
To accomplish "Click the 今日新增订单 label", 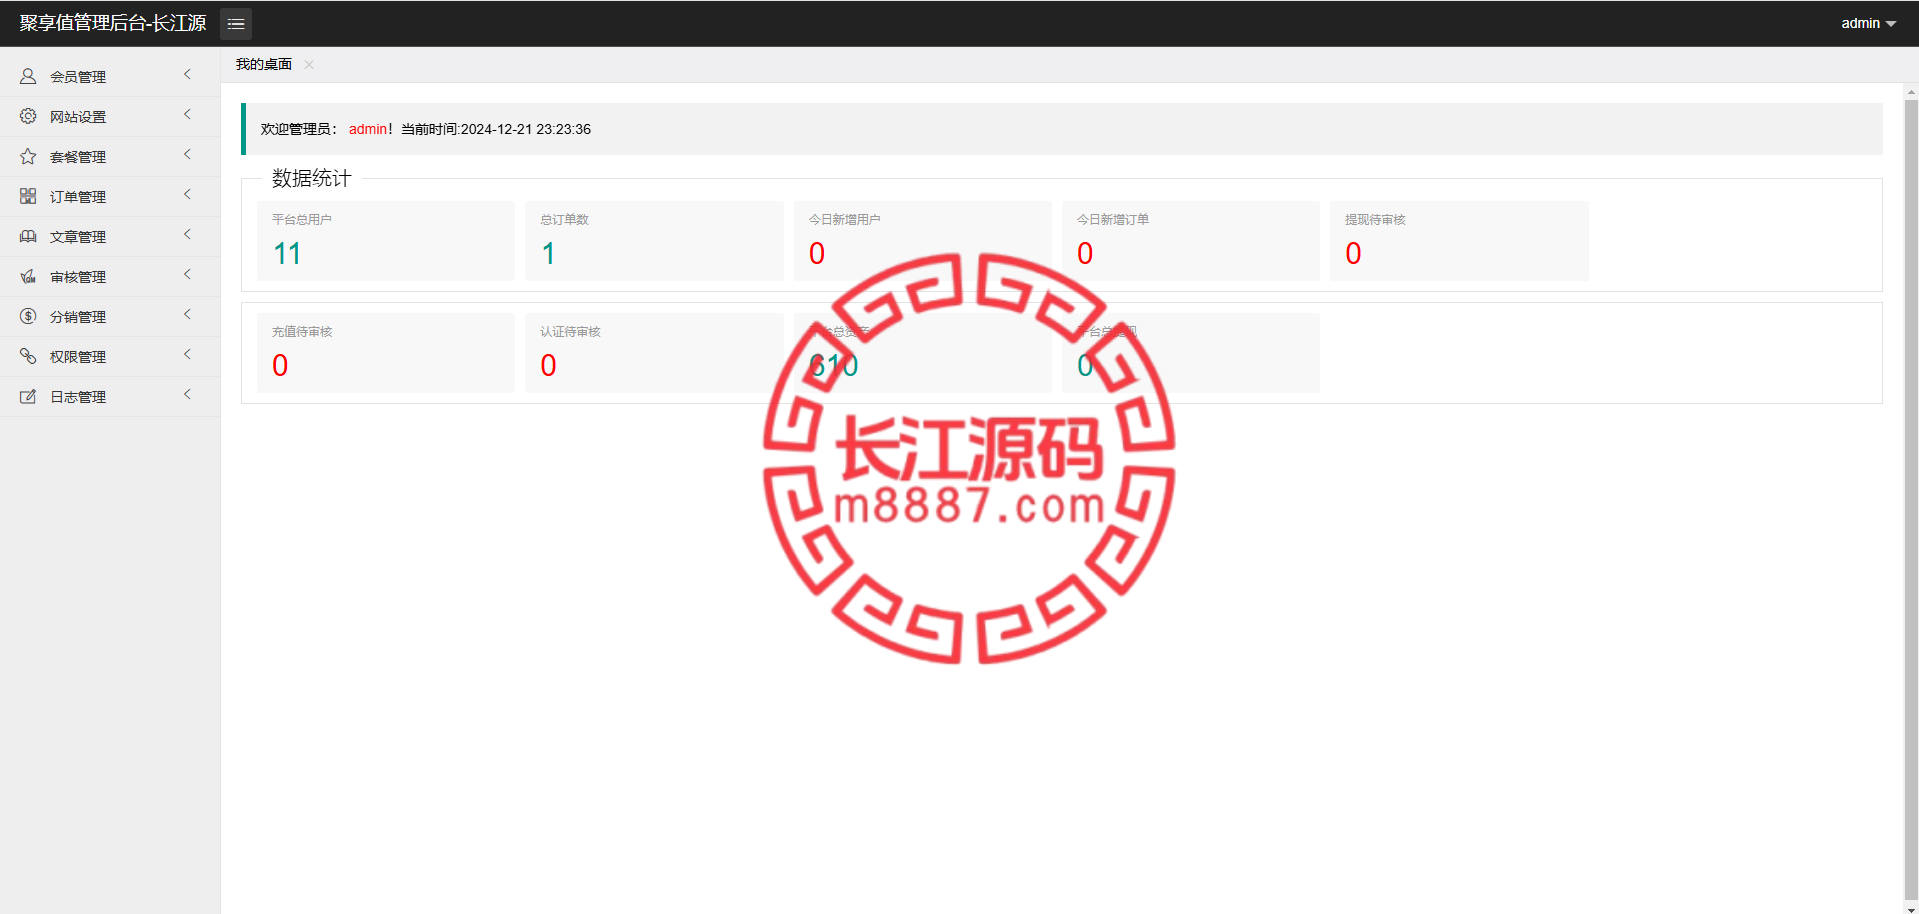I will click(x=1112, y=219).
